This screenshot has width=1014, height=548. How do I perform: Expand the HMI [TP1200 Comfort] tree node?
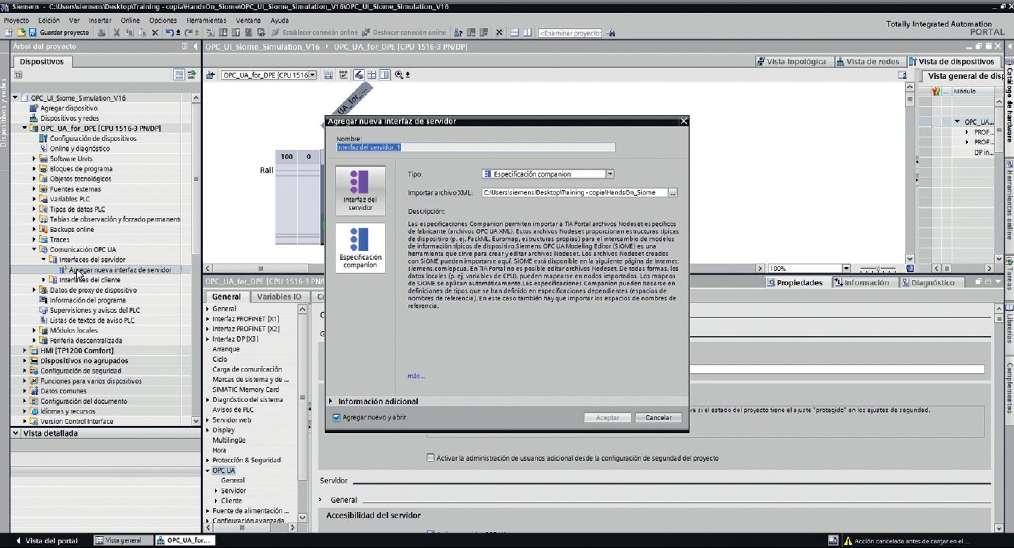[25, 351]
